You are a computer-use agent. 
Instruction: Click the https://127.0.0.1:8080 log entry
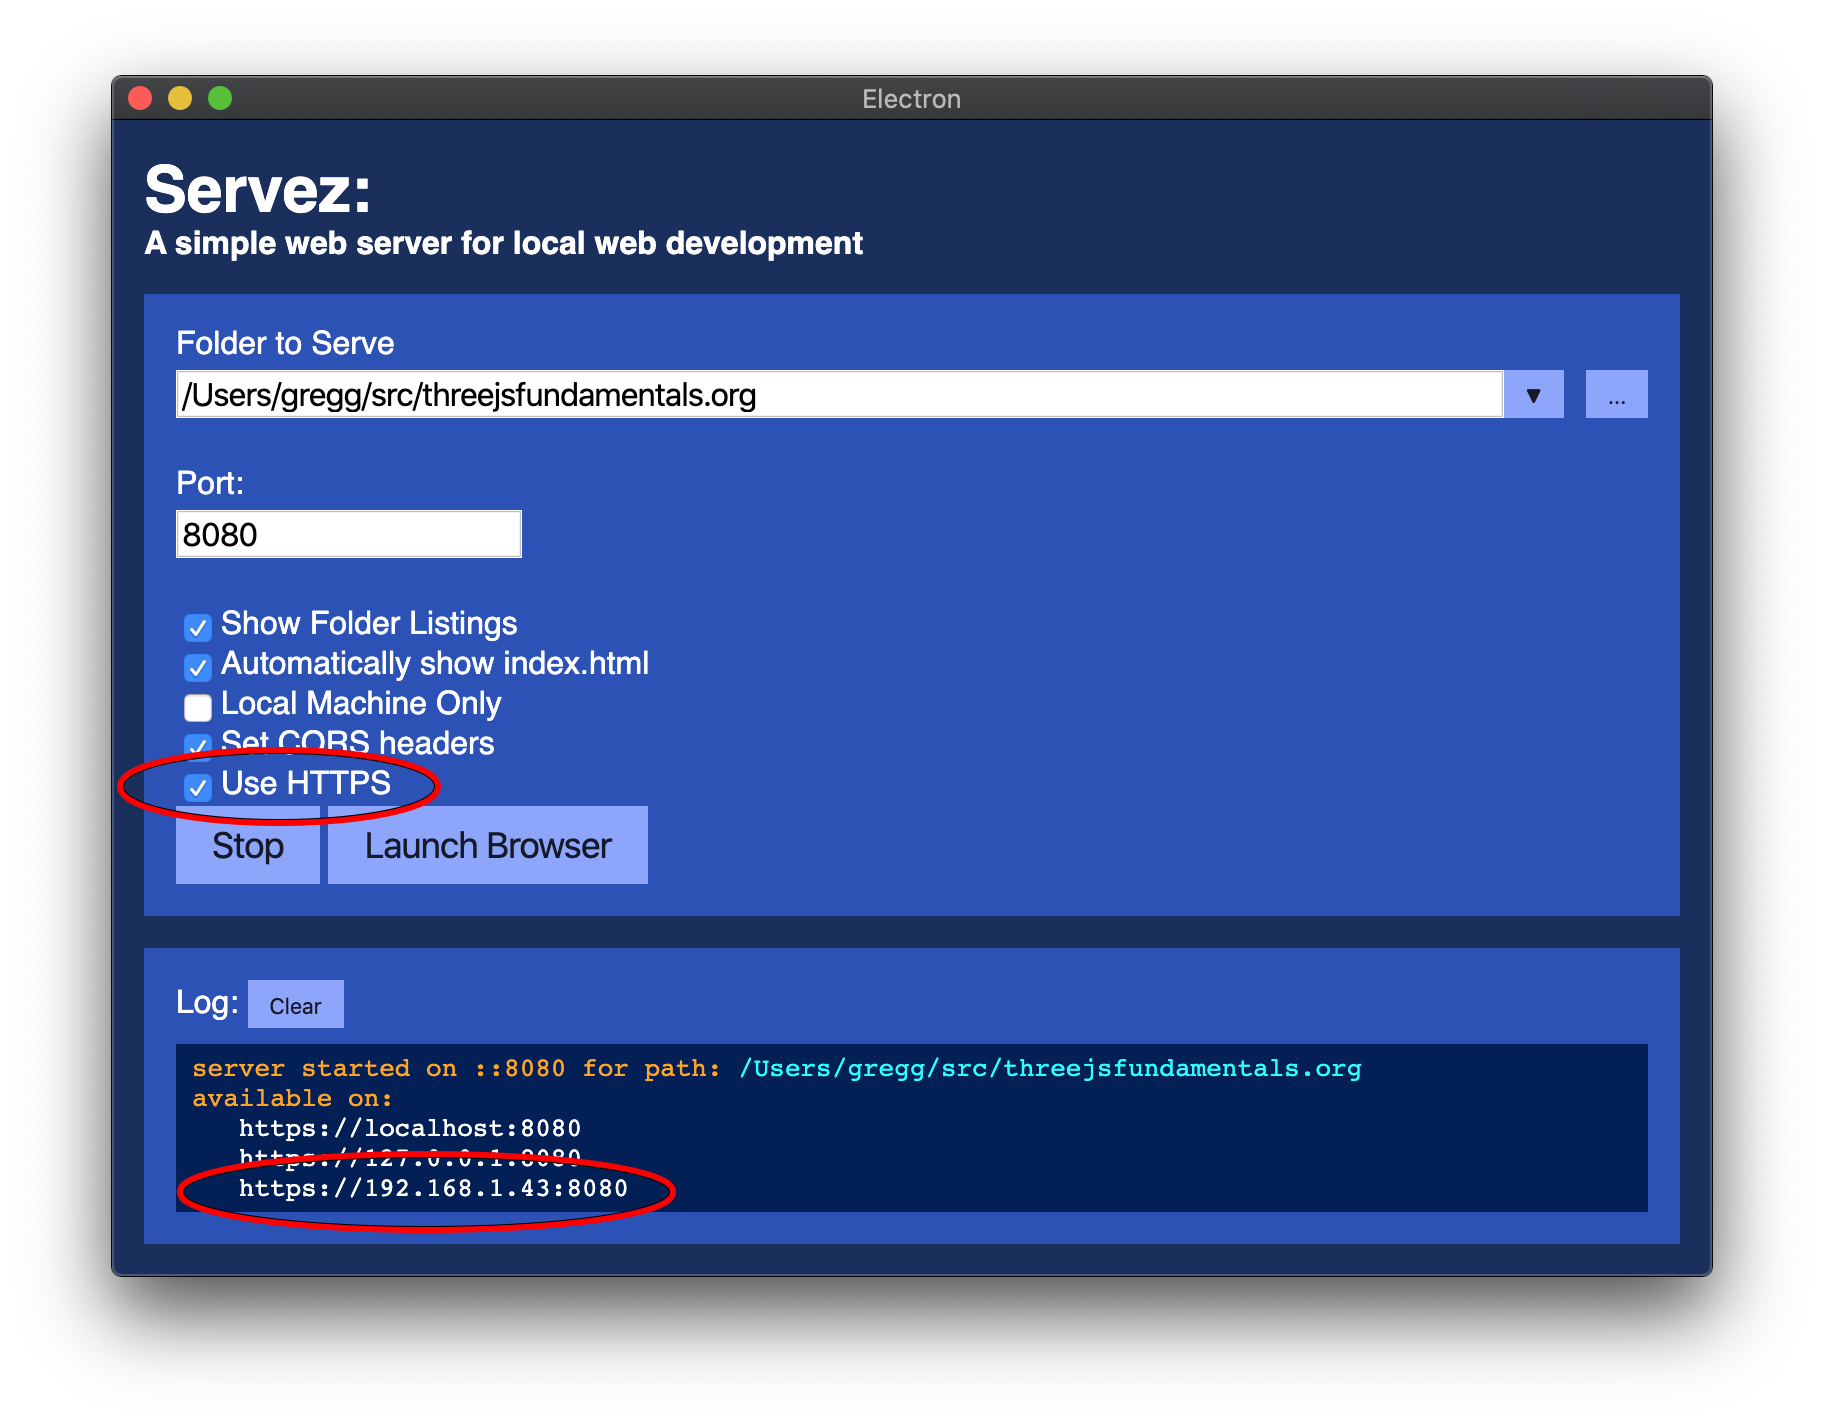coord(409,1158)
